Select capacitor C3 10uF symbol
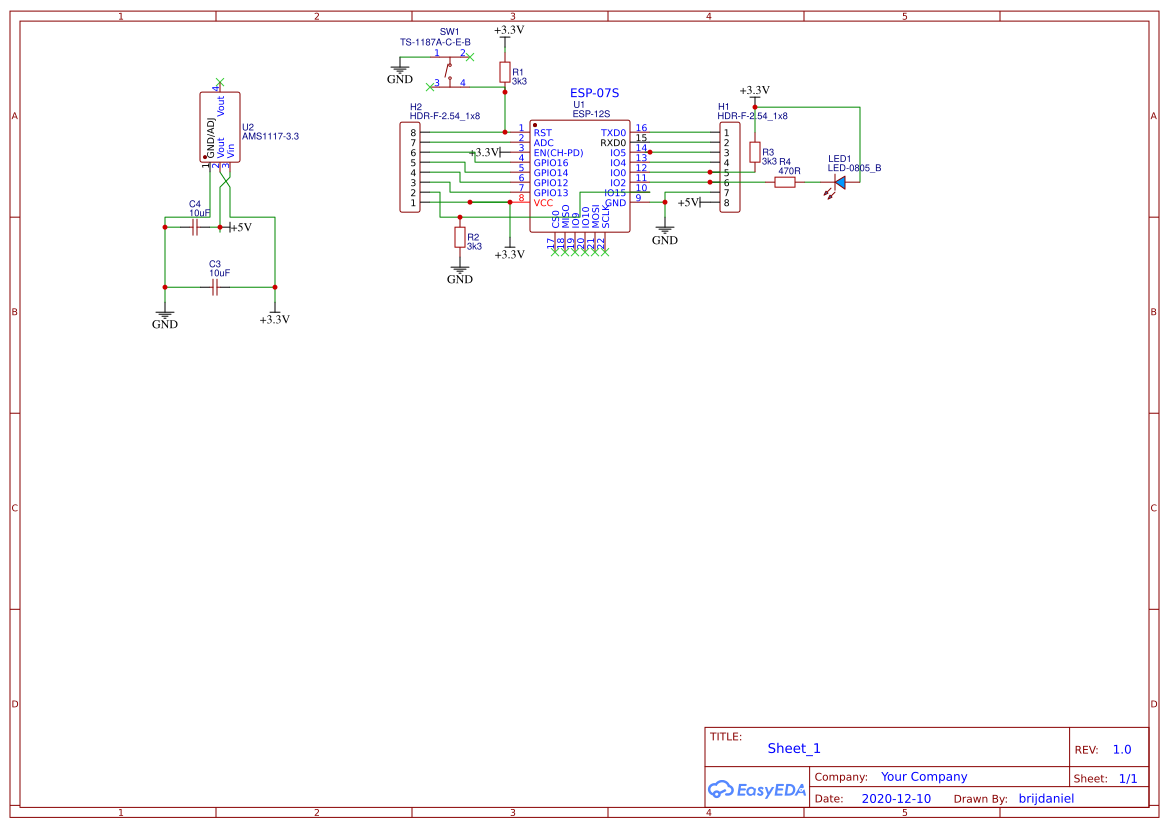Screen dimensions: 1169x828 pos(214,287)
